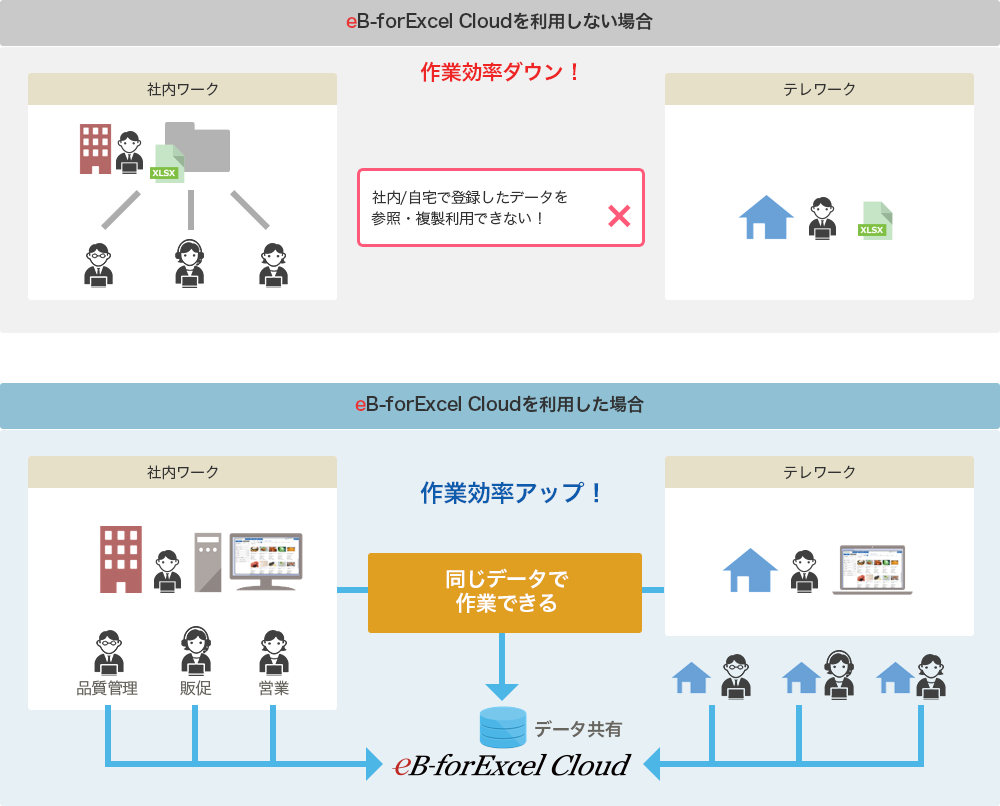
Task: Click the large red building in lower diagram
Action: click(121, 559)
